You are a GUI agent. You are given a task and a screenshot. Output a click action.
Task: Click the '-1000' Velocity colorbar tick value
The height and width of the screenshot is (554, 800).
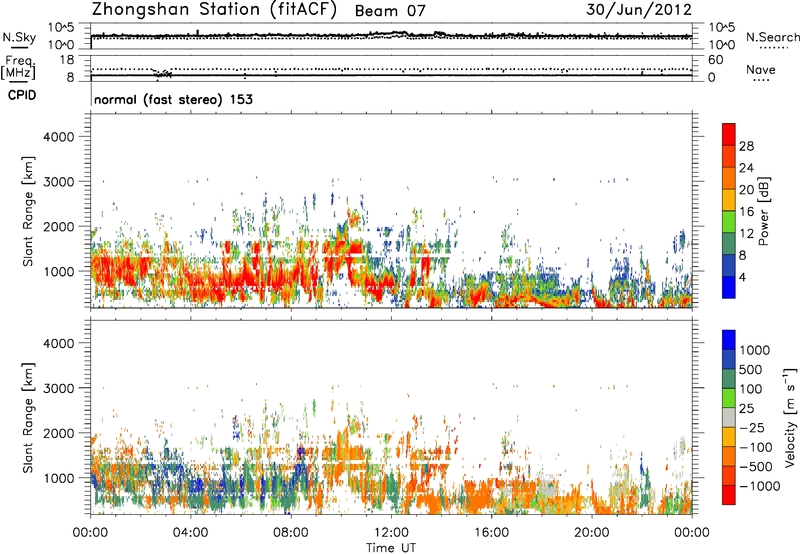[759, 486]
